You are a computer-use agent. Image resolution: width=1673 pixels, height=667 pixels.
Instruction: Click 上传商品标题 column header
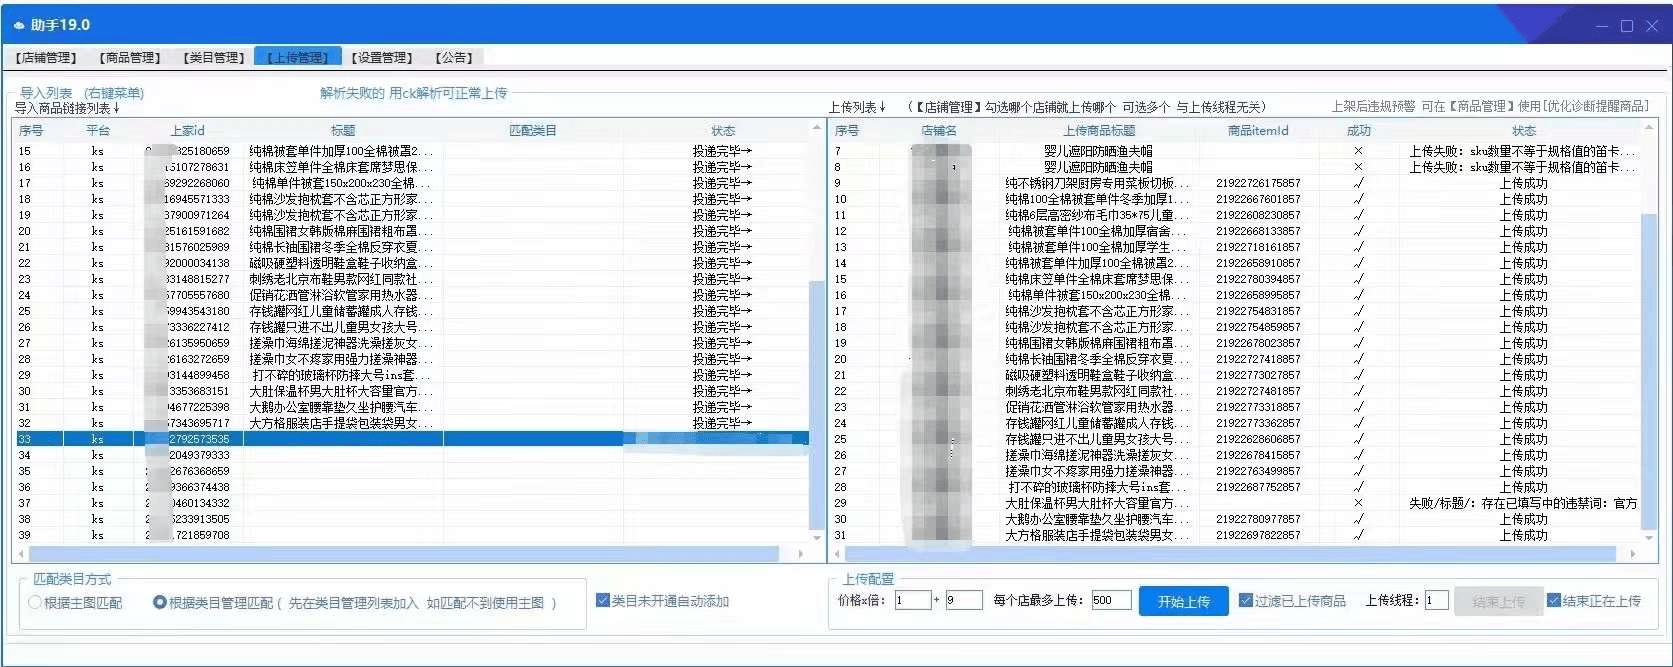click(x=1099, y=131)
